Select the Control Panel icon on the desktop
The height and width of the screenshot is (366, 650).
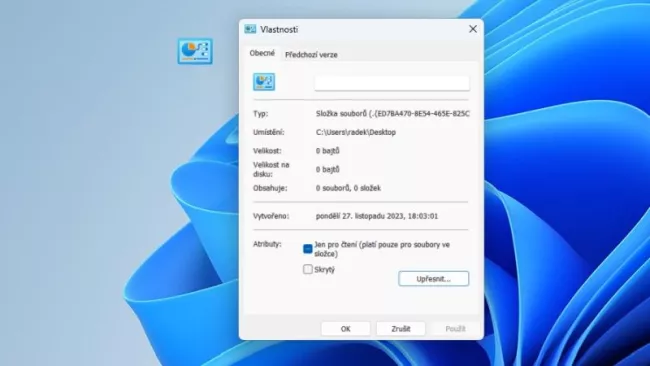coord(195,51)
